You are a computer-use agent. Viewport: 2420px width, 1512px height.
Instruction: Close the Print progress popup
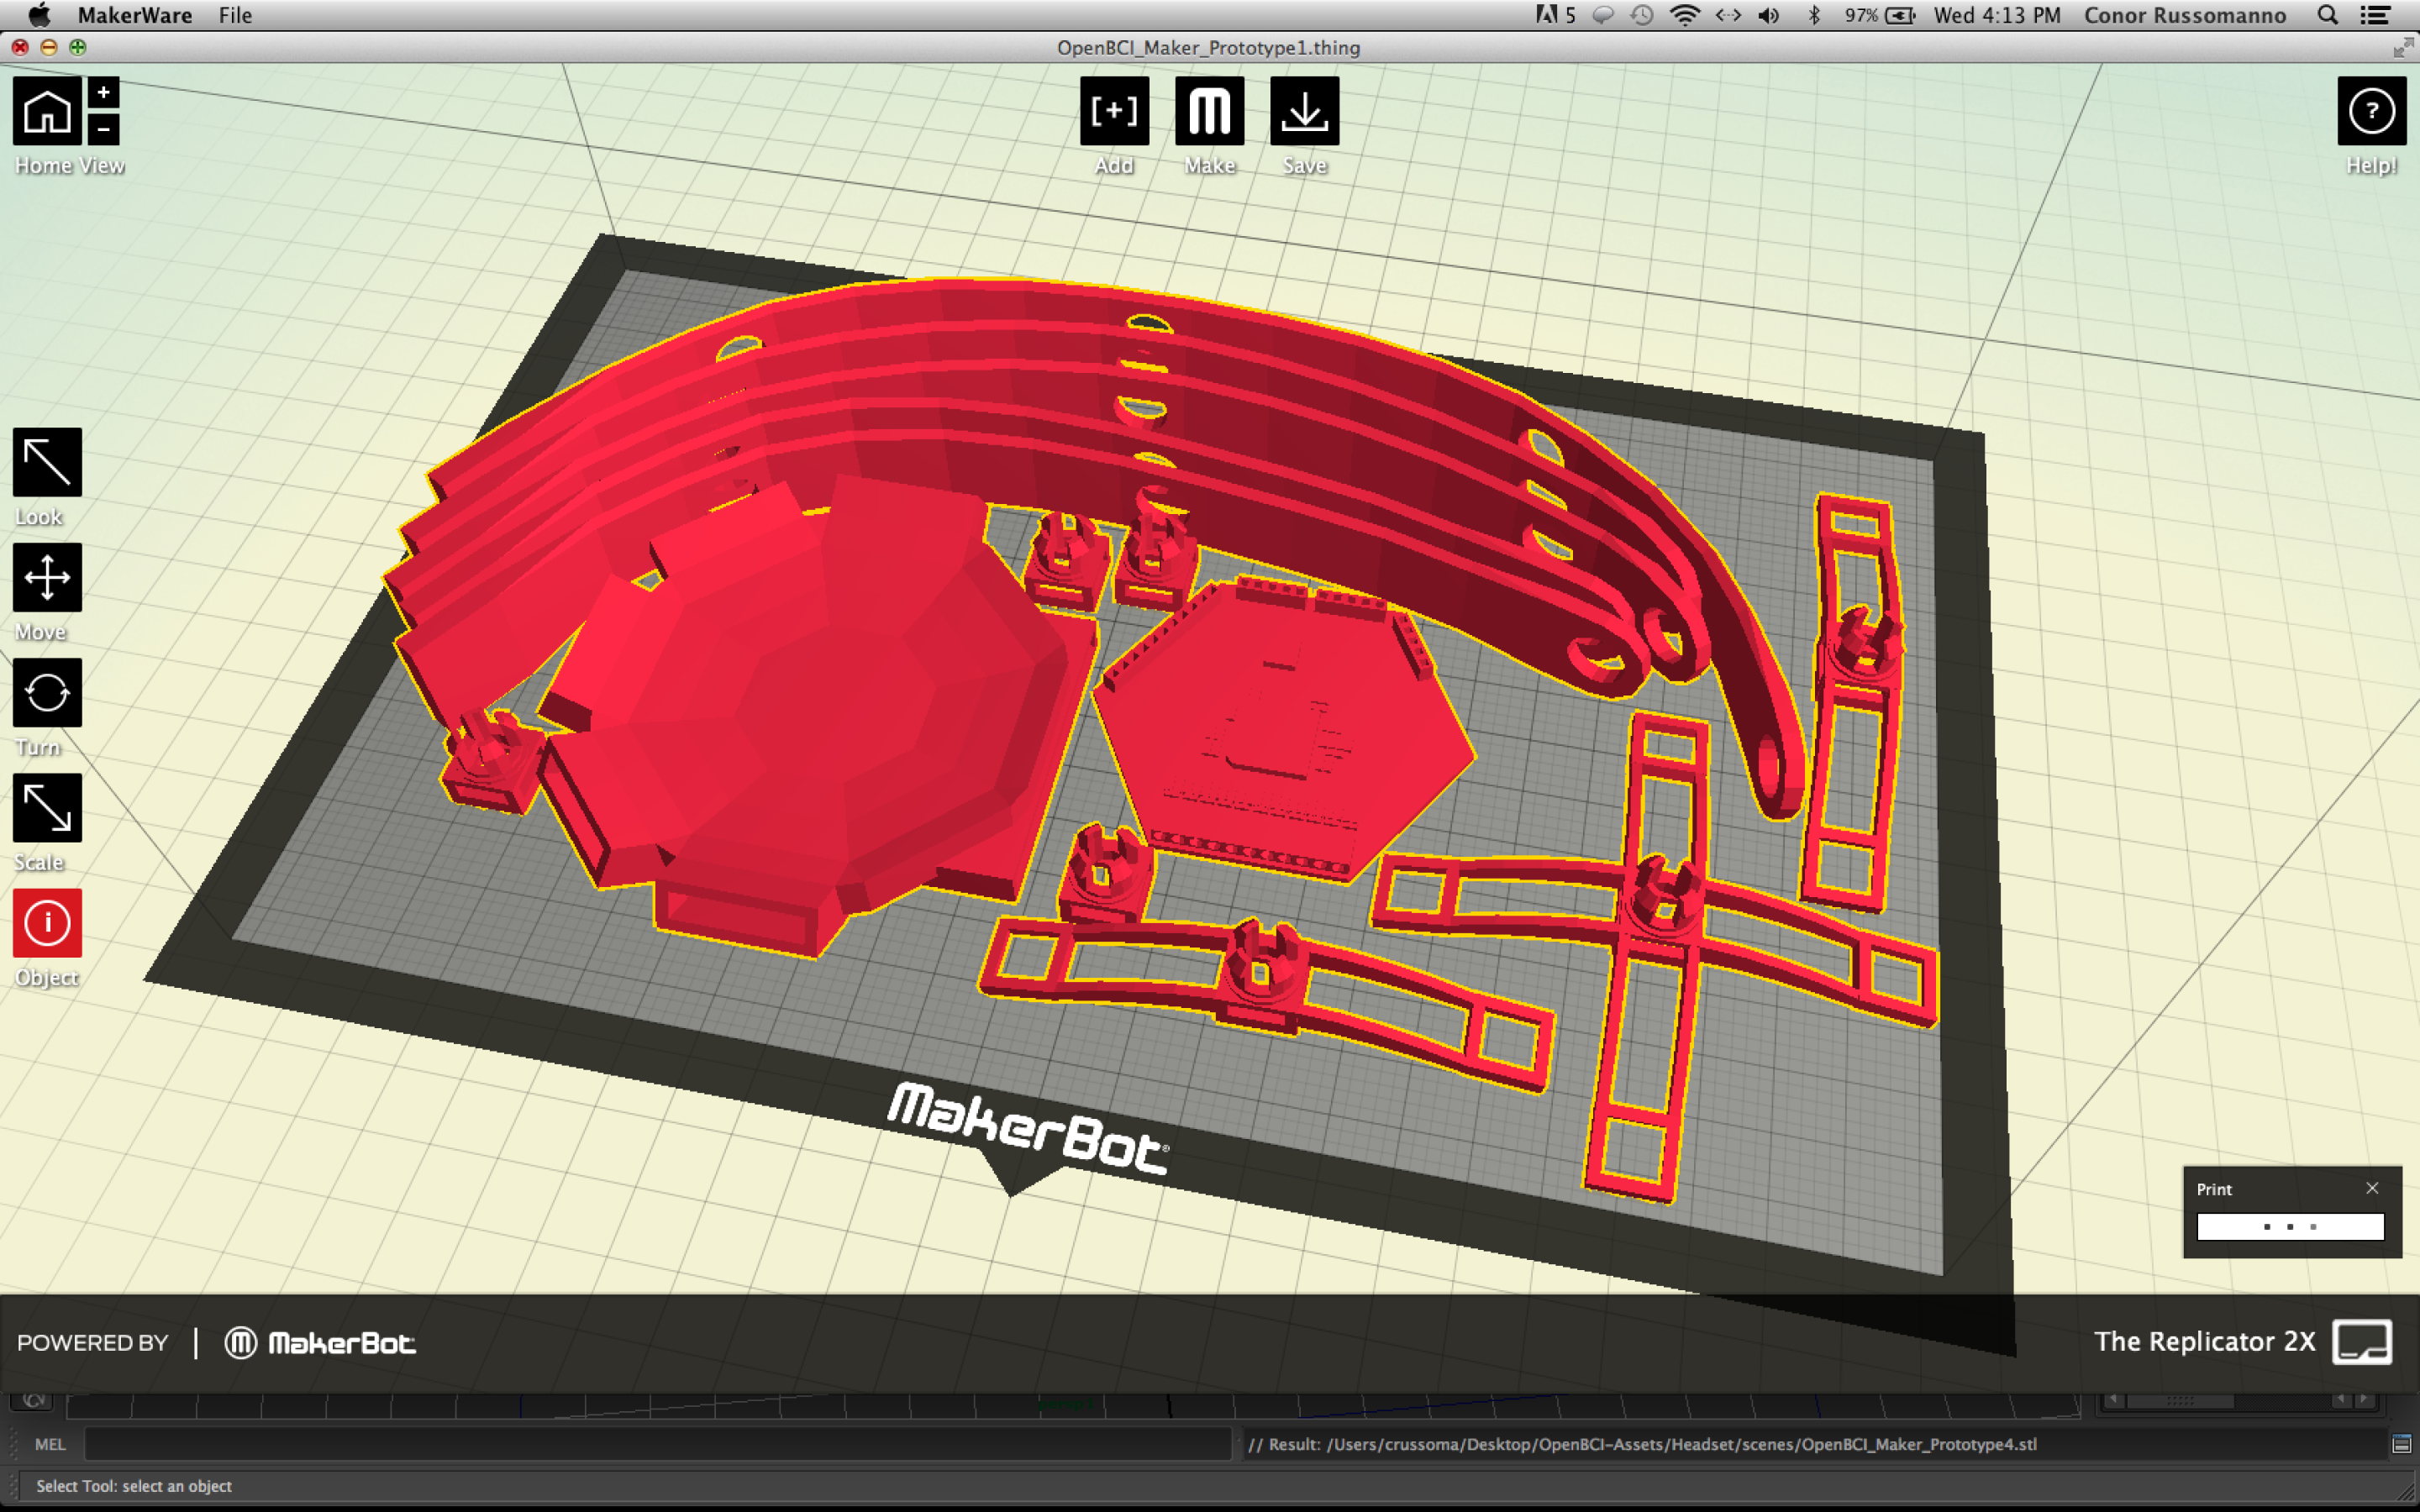pyautogui.click(x=2372, y=1188)
